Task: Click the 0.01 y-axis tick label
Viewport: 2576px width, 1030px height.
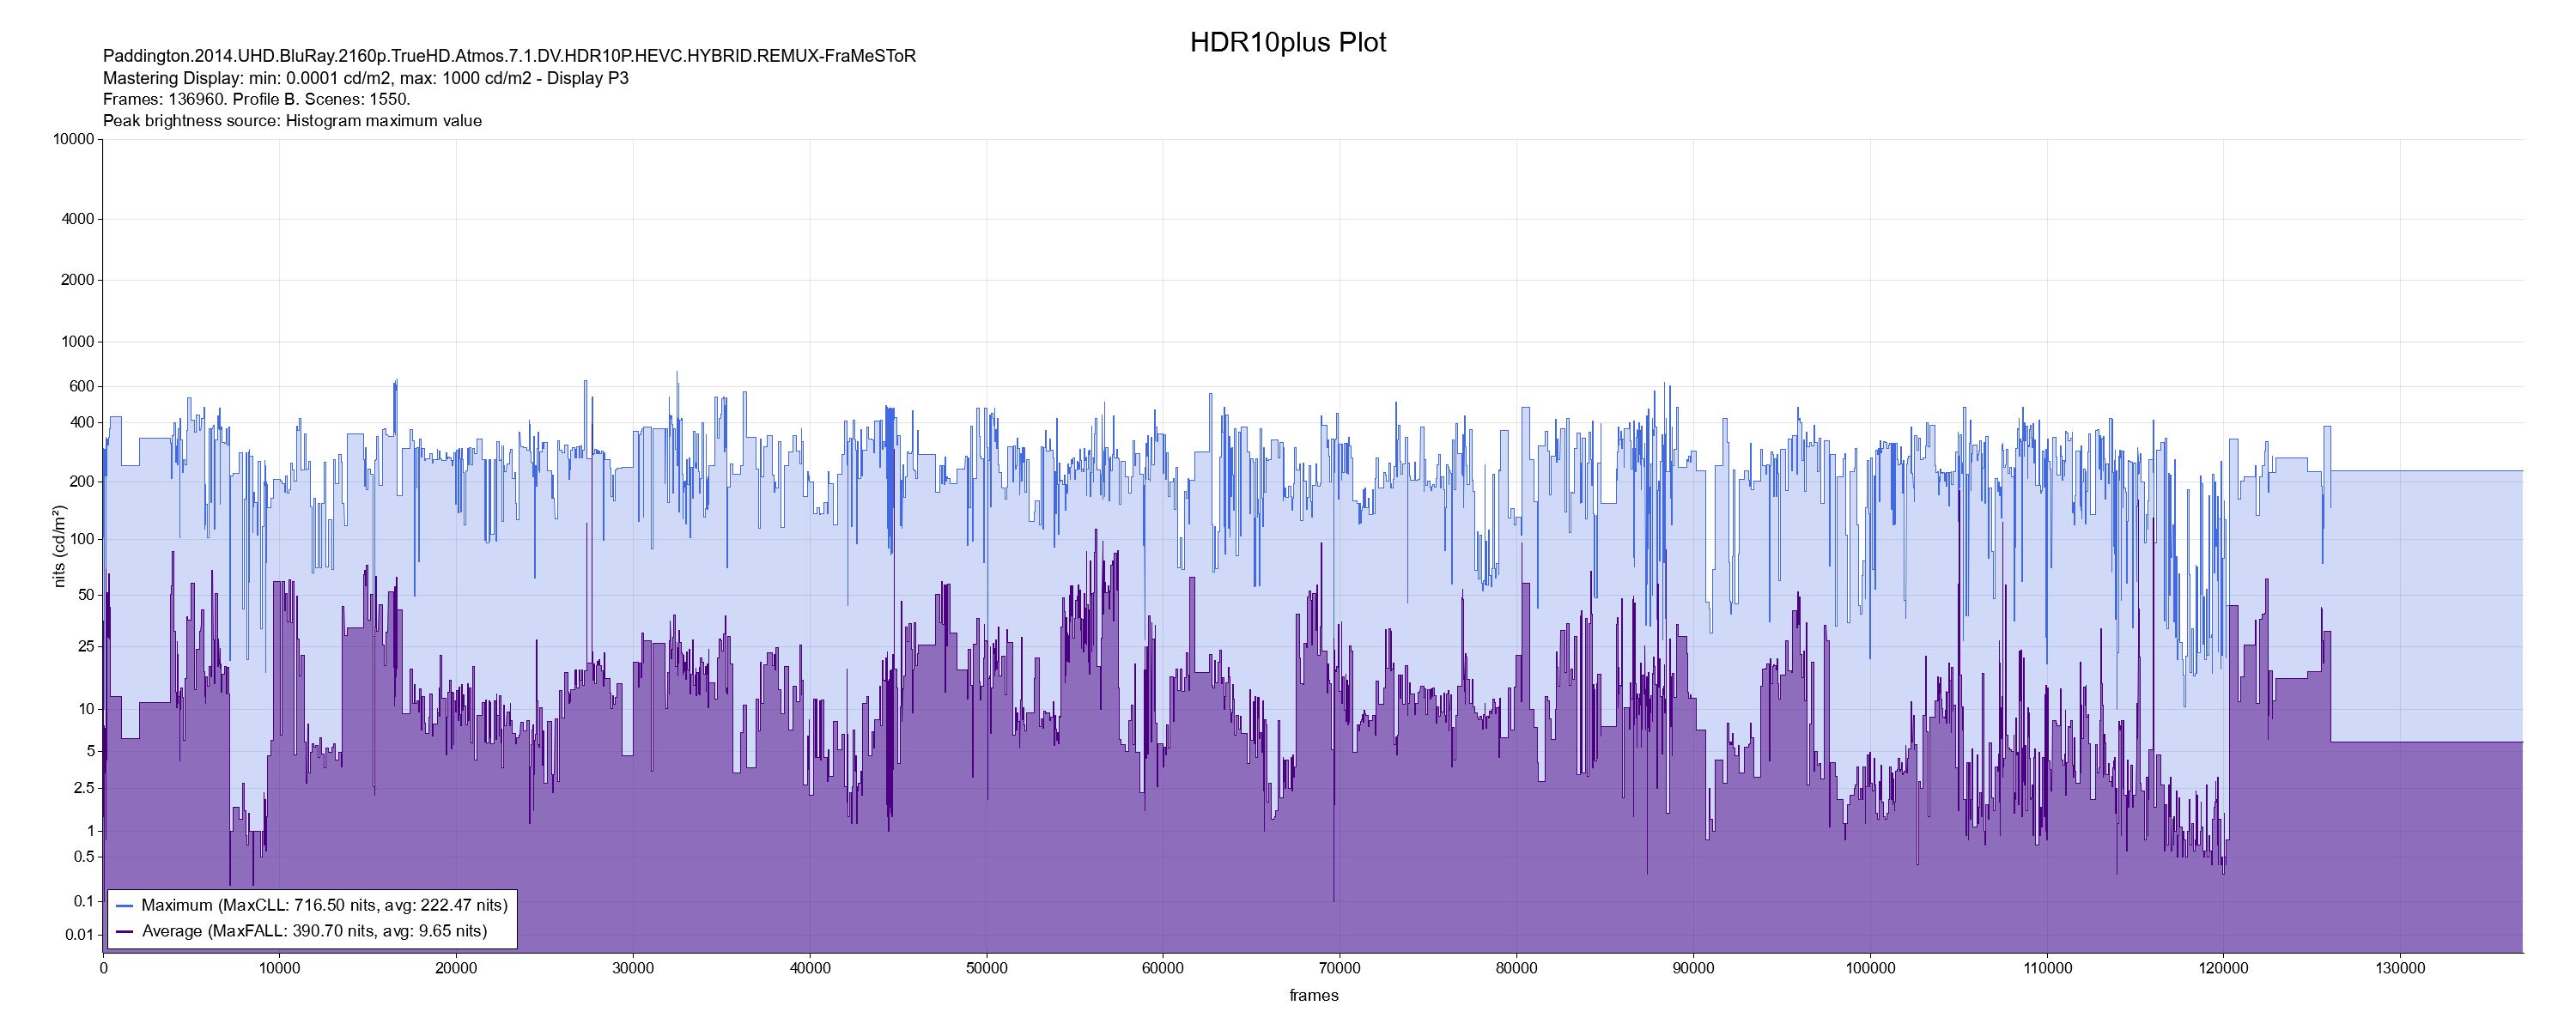Action: coord(79,936)
